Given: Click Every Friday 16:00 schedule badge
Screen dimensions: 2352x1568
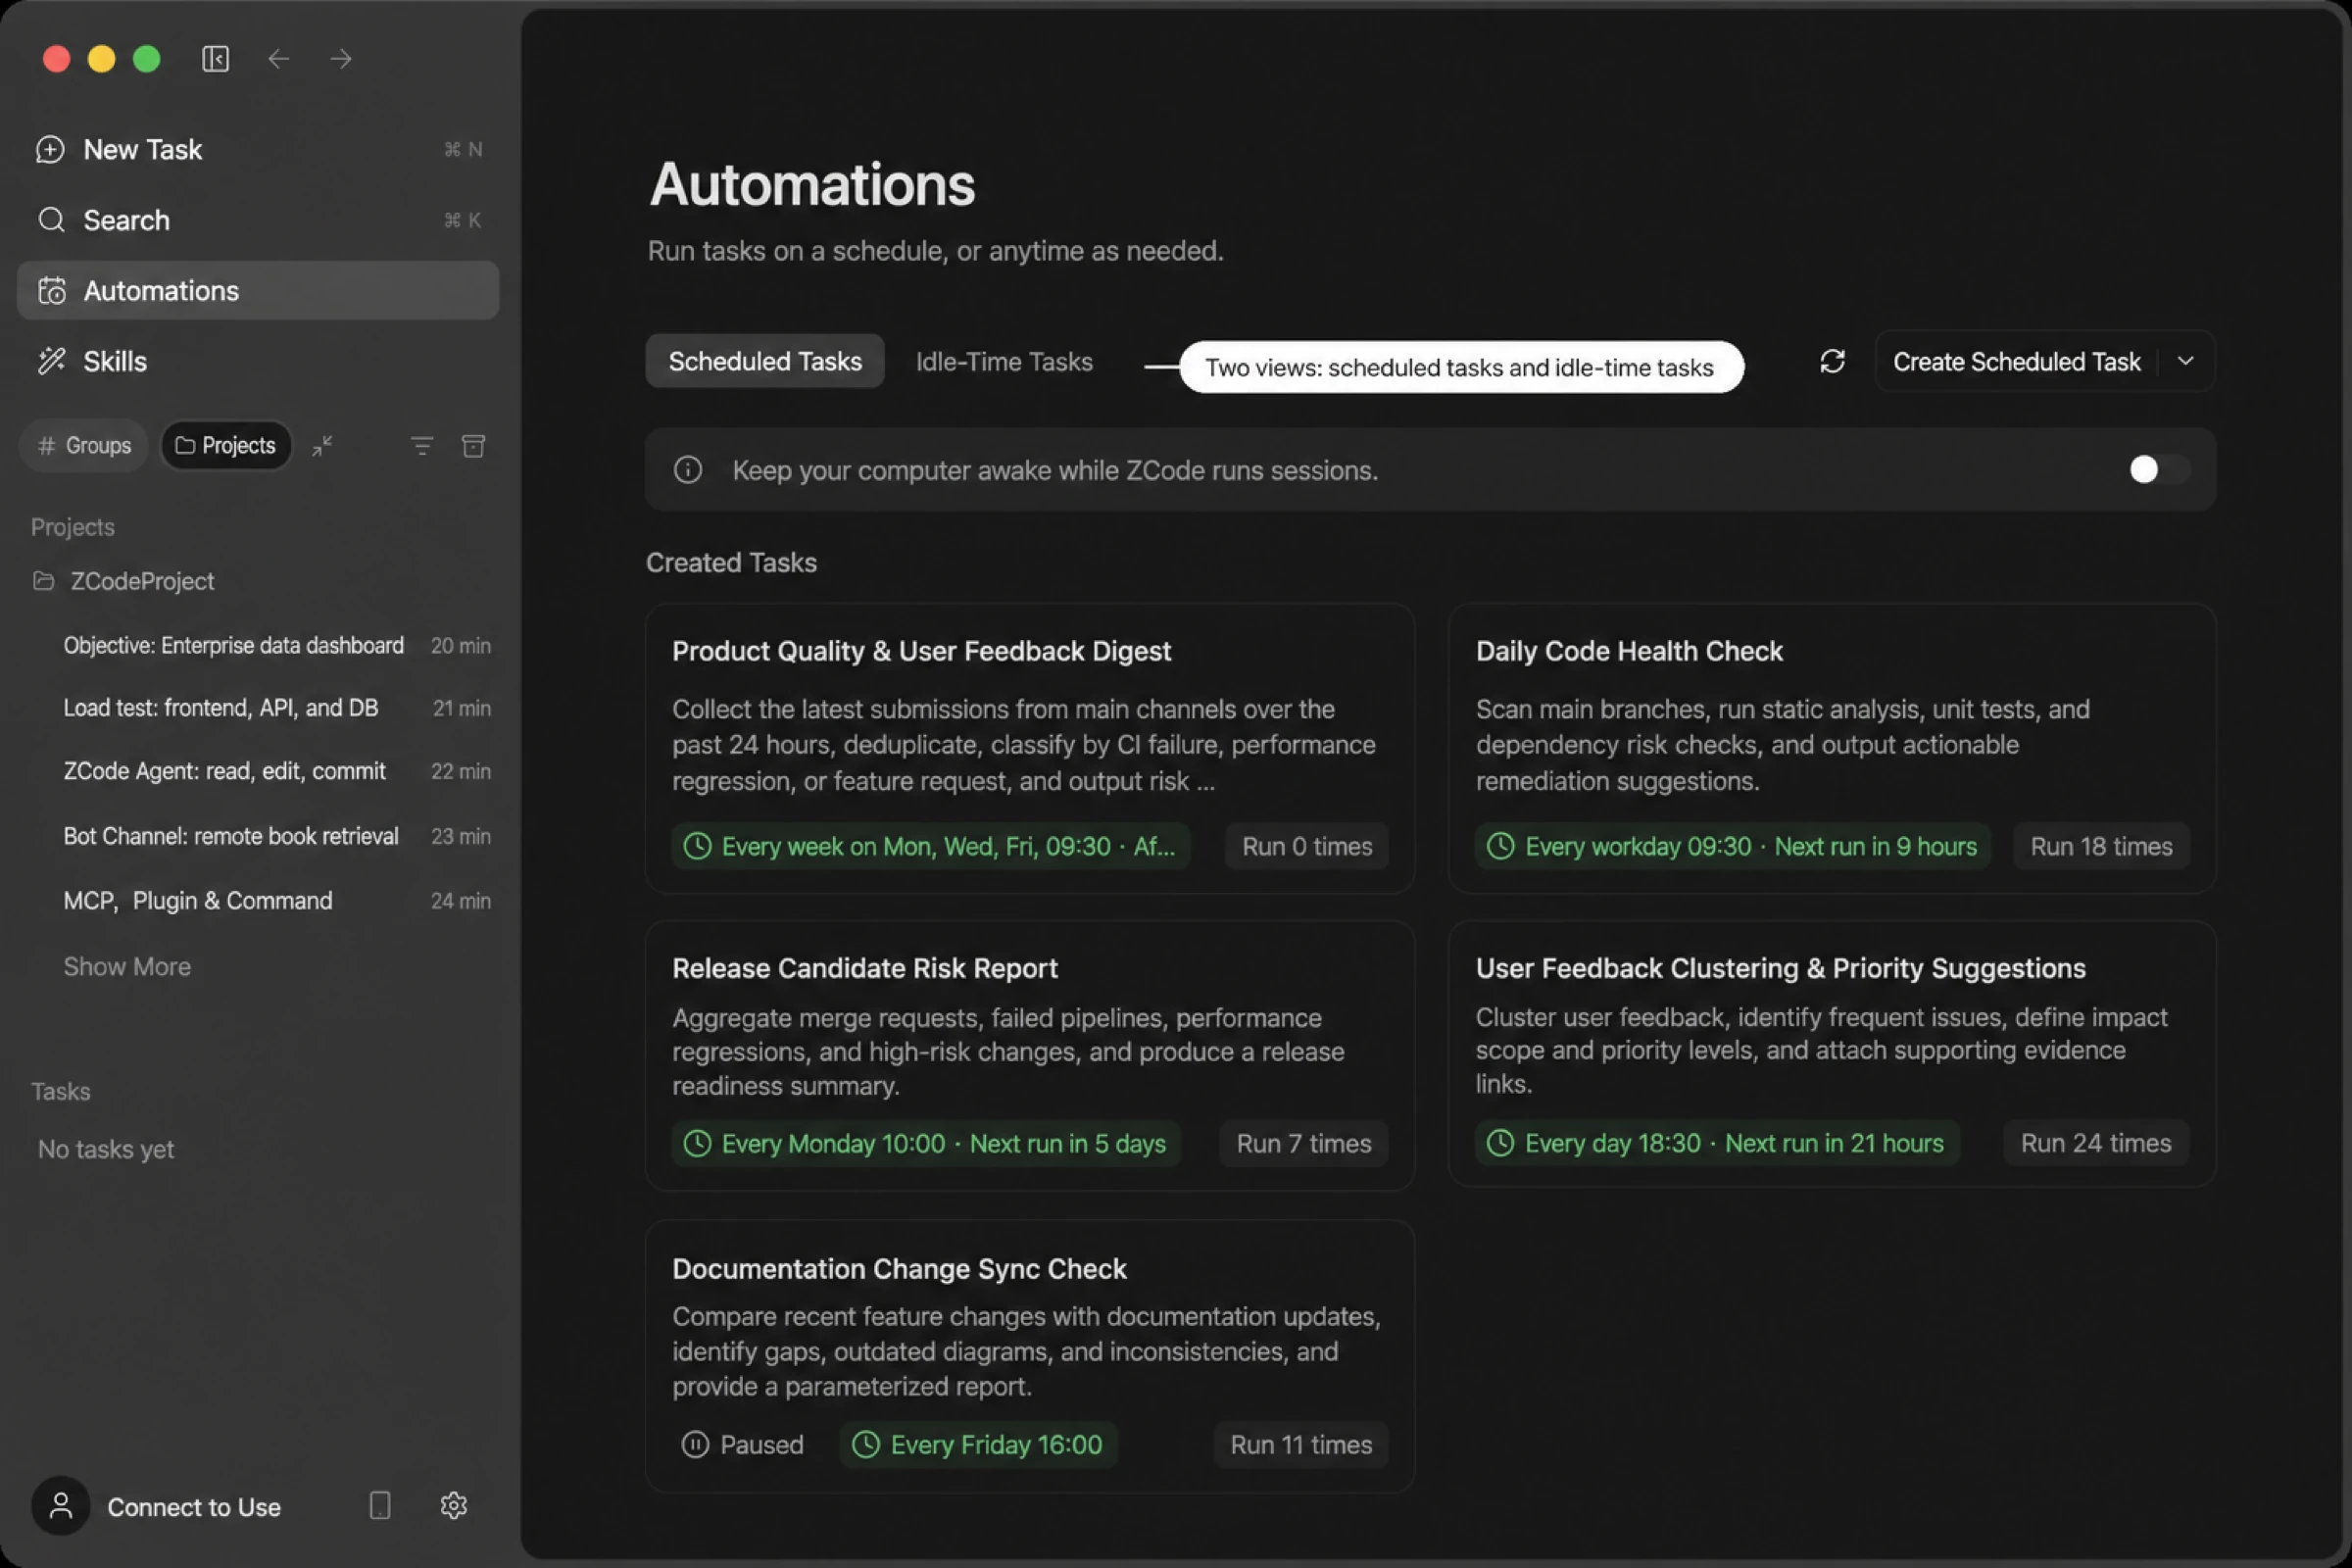Looking at the screenshot, I should (978, 1445).
